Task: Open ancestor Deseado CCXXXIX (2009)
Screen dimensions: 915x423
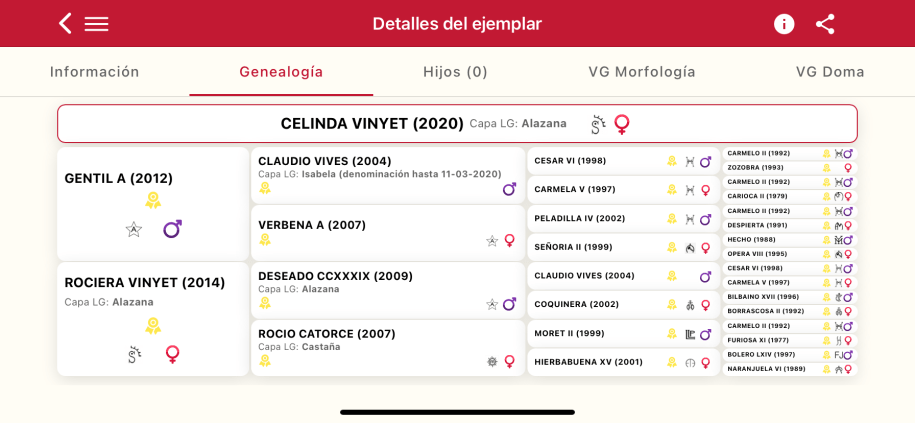Action: [335, 276]
